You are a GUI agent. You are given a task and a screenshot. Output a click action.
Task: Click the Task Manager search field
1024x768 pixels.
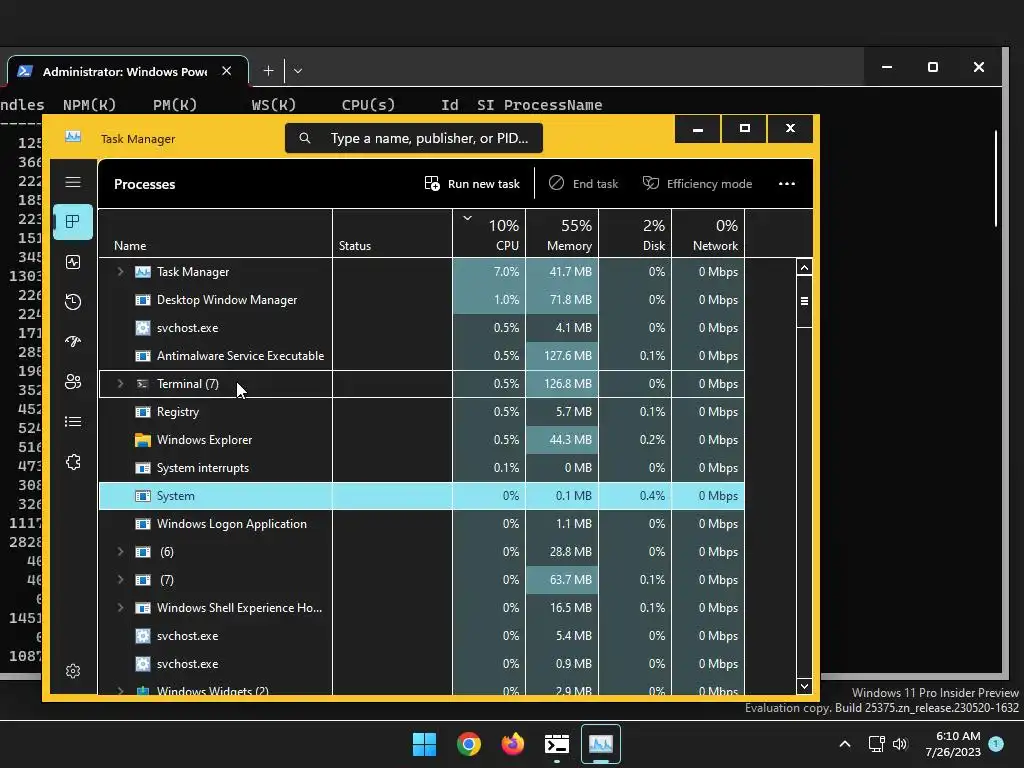[413, 138]
